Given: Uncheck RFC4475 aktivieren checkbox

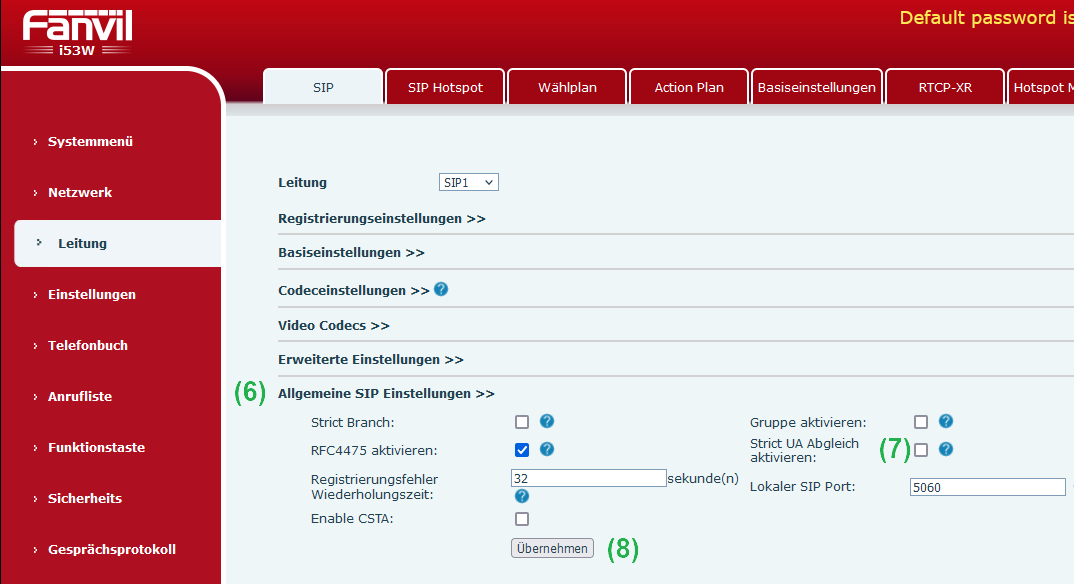Looking at the screenshot, I should tap(522, 450).
